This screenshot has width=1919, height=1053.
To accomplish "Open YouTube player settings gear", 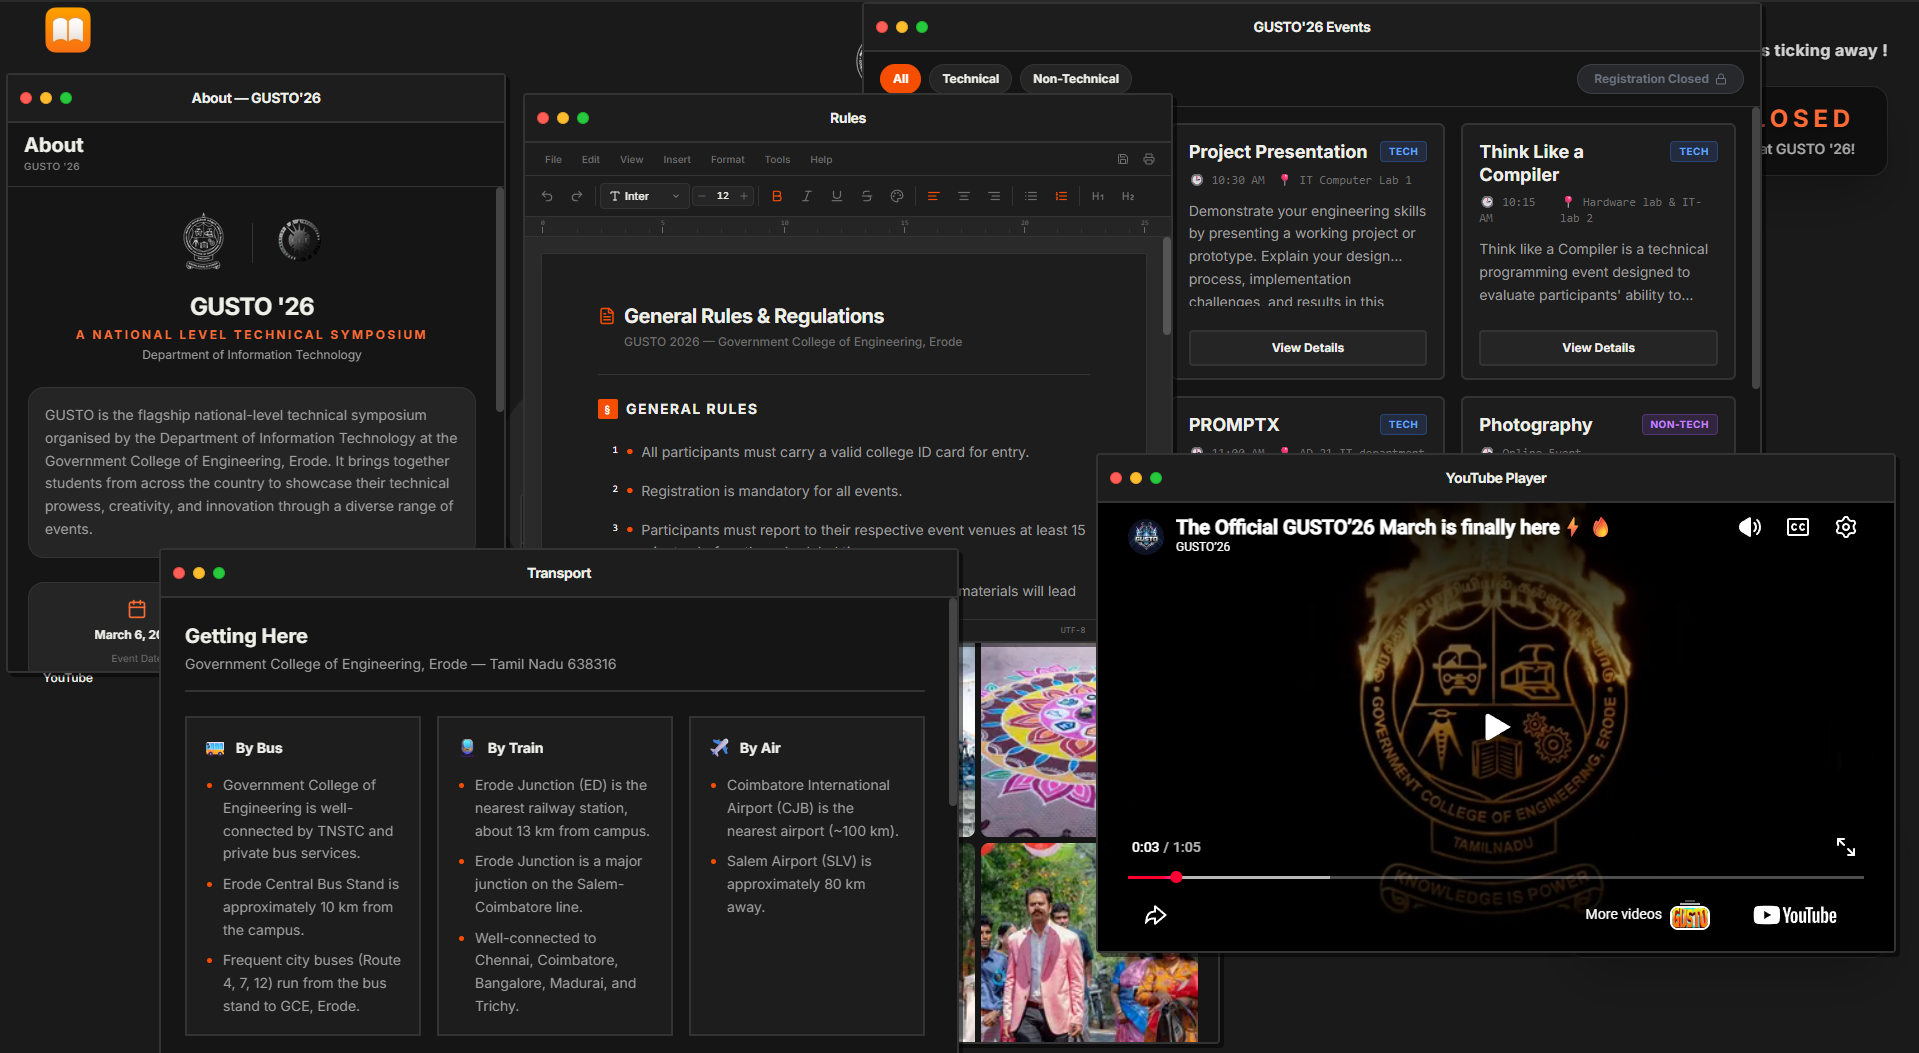I will 1846,527.
